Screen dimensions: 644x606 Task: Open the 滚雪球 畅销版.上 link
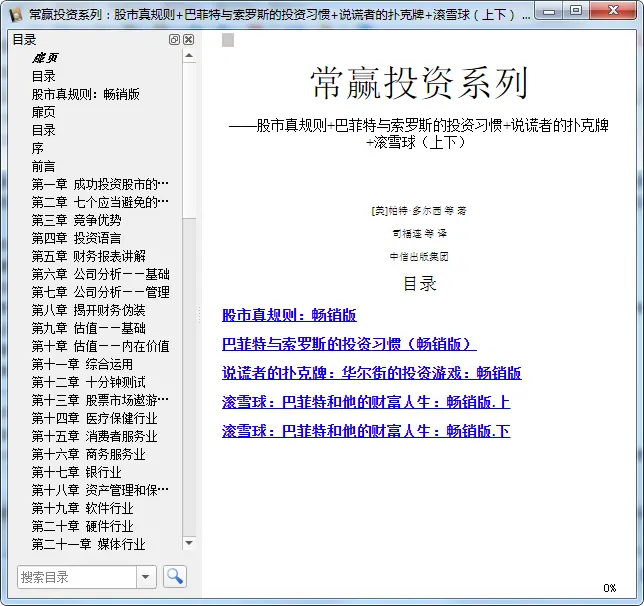point(366,402)
